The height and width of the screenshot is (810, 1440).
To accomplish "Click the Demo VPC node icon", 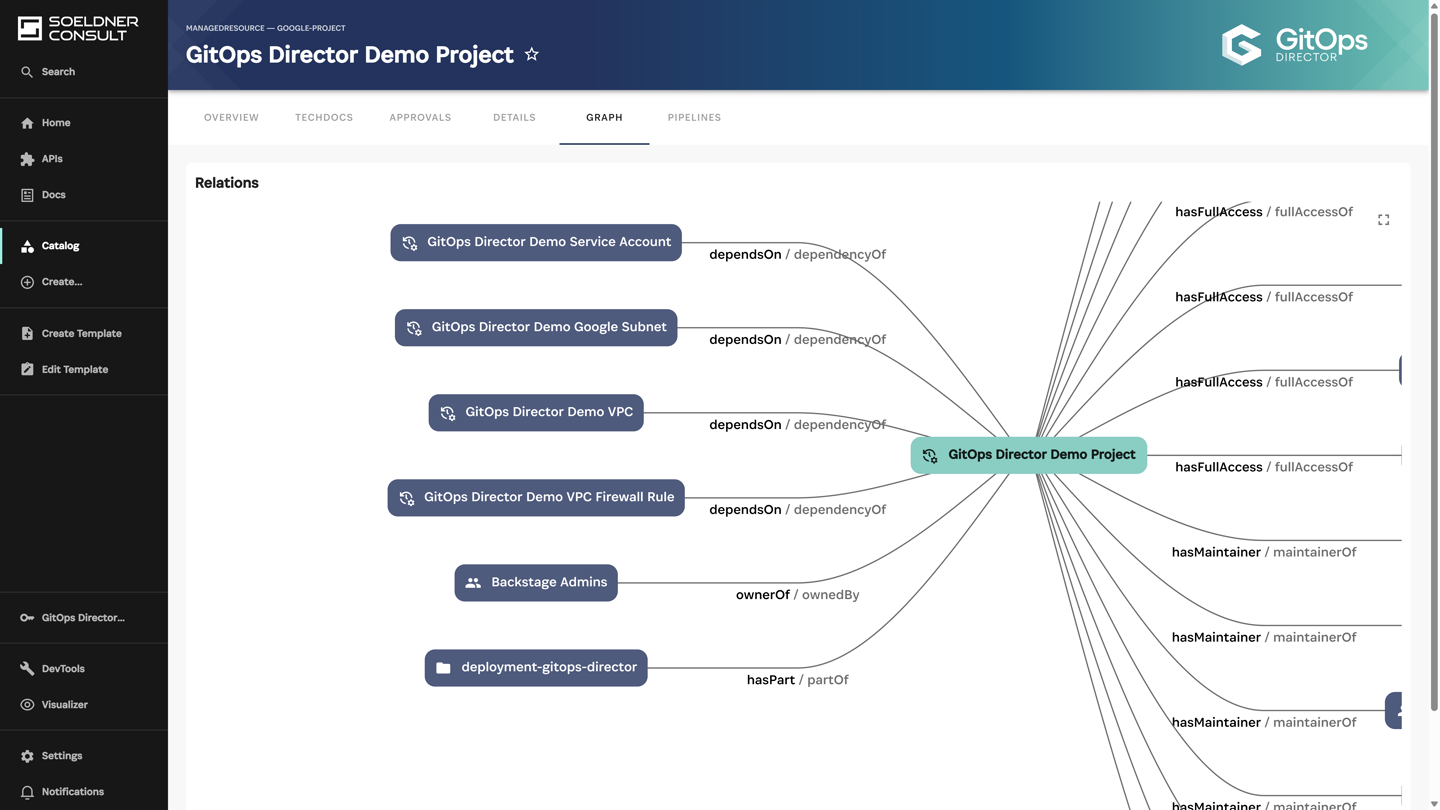I will pyautogui.click(x=448, y=413).
